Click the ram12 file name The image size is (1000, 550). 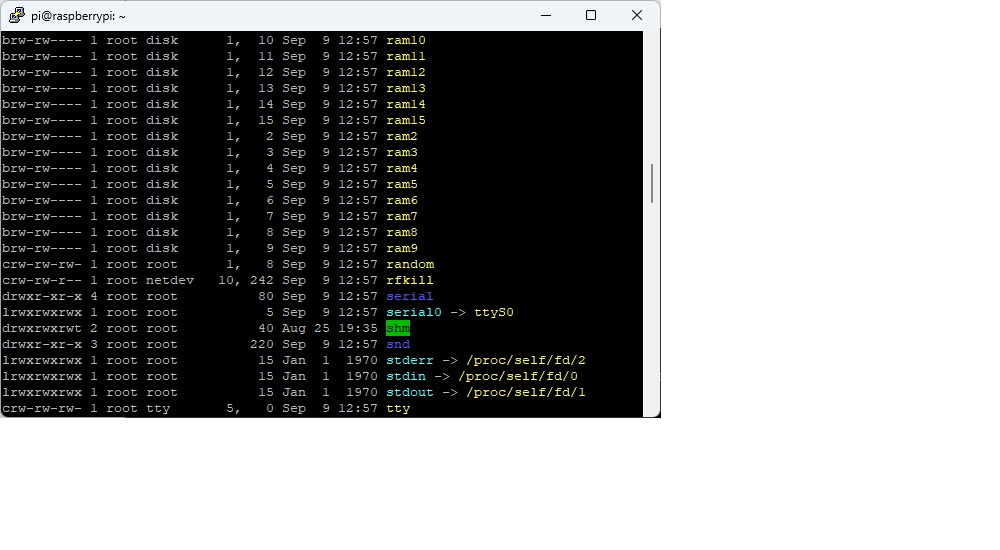click(x=406, y=72)
